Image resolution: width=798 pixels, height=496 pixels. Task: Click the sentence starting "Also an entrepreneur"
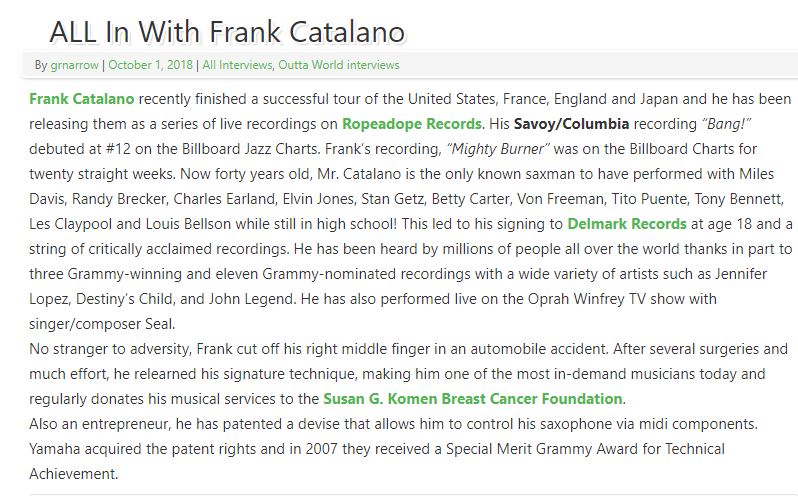point(393,424)
